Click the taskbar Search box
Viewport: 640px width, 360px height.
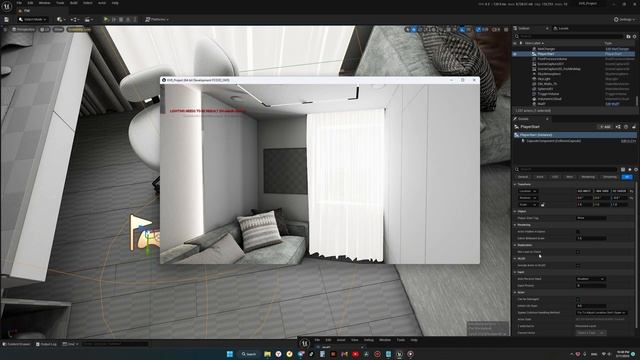[249, 354]
